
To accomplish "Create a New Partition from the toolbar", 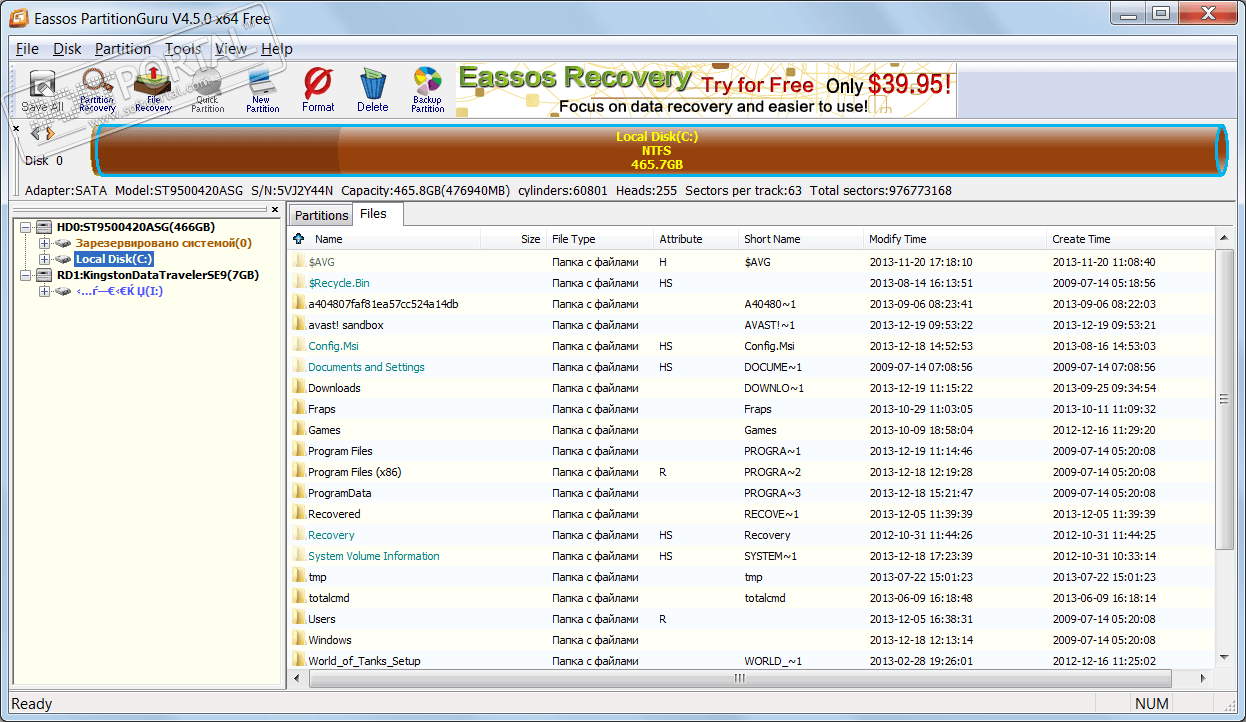I will 262,91.
